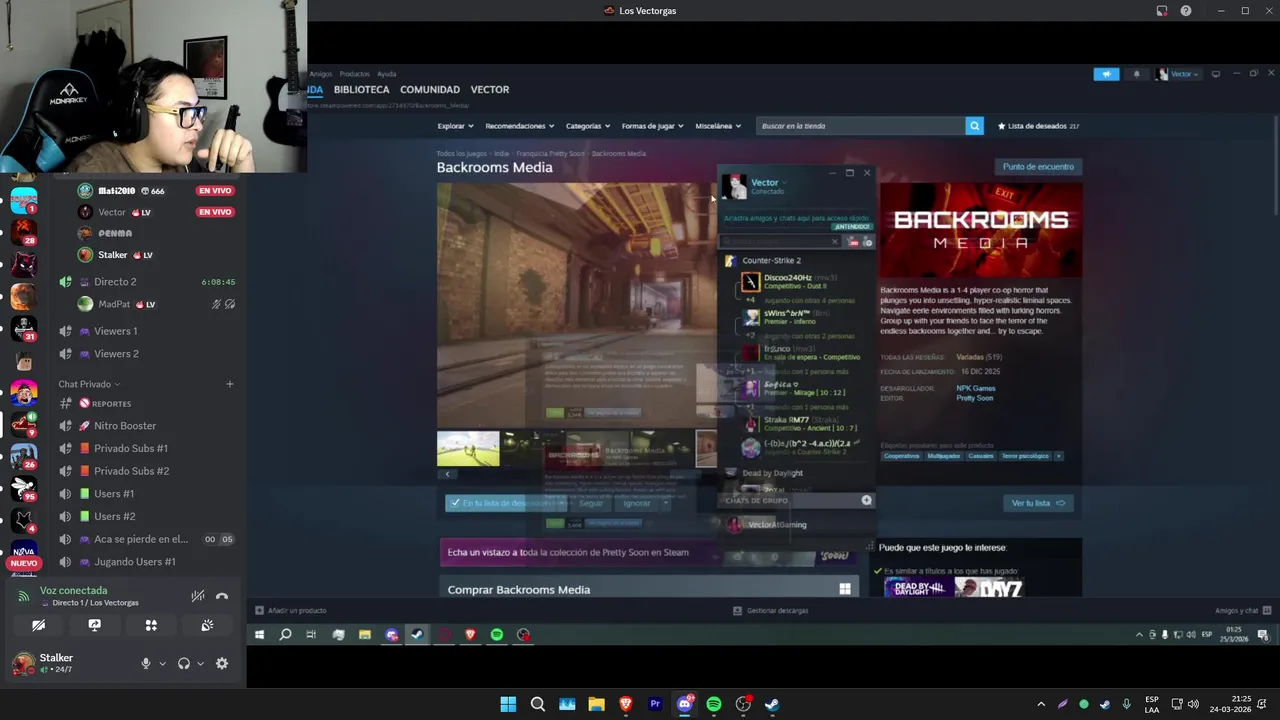Open Spotify from the Windows taskbar

714,704
